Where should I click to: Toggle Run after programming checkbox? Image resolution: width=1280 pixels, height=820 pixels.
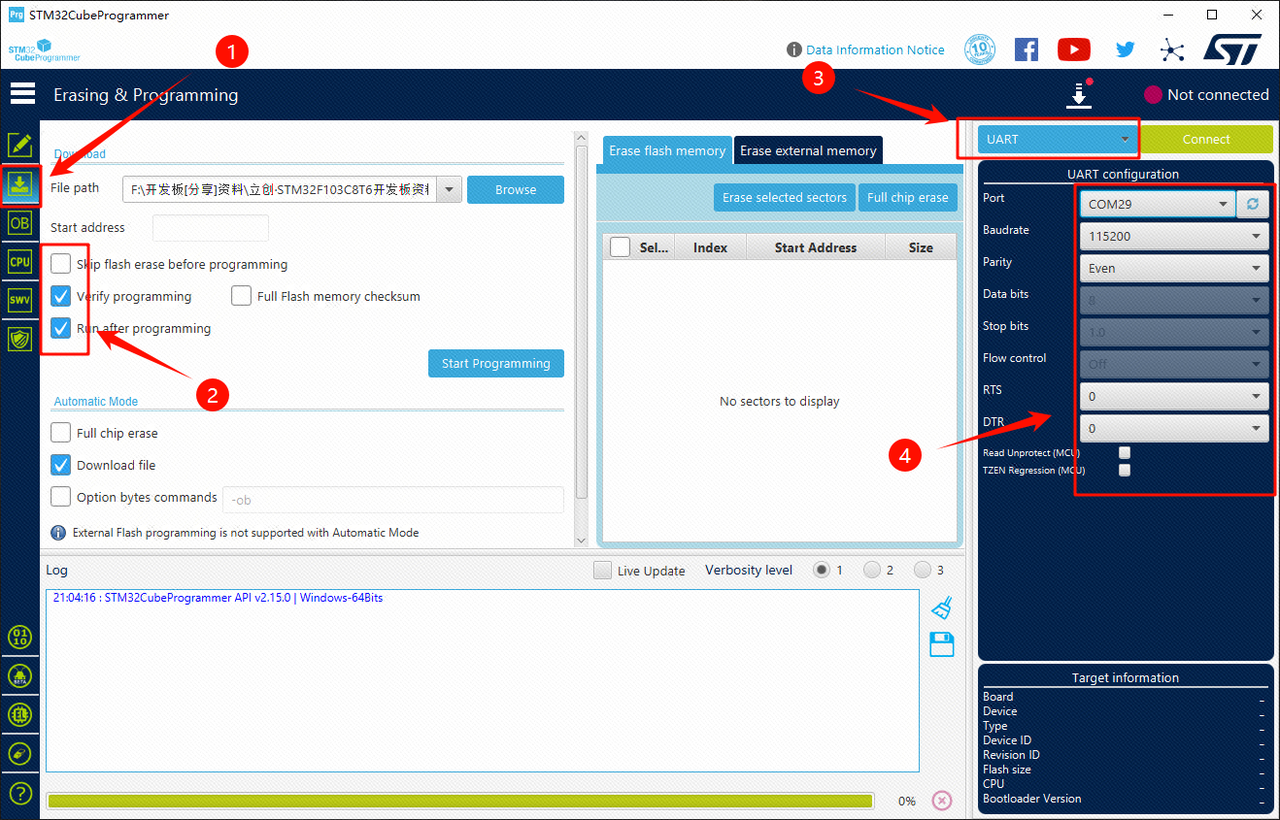coord(61,328)
